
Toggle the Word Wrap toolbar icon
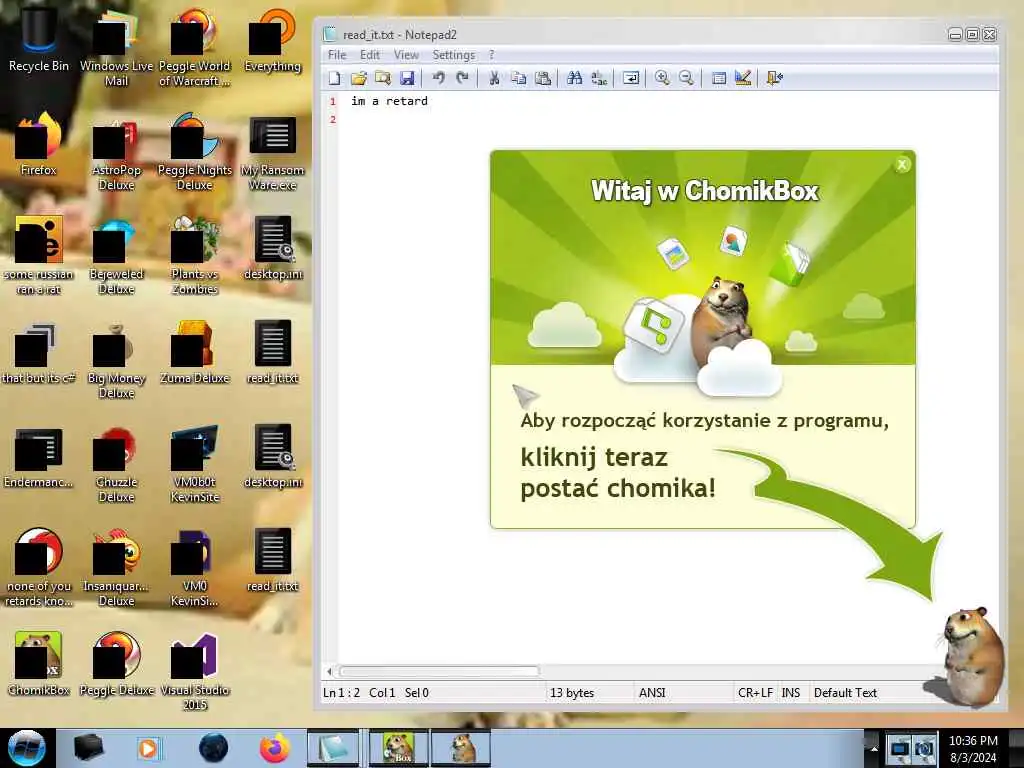pyautogui.click(x=631, y=78)
